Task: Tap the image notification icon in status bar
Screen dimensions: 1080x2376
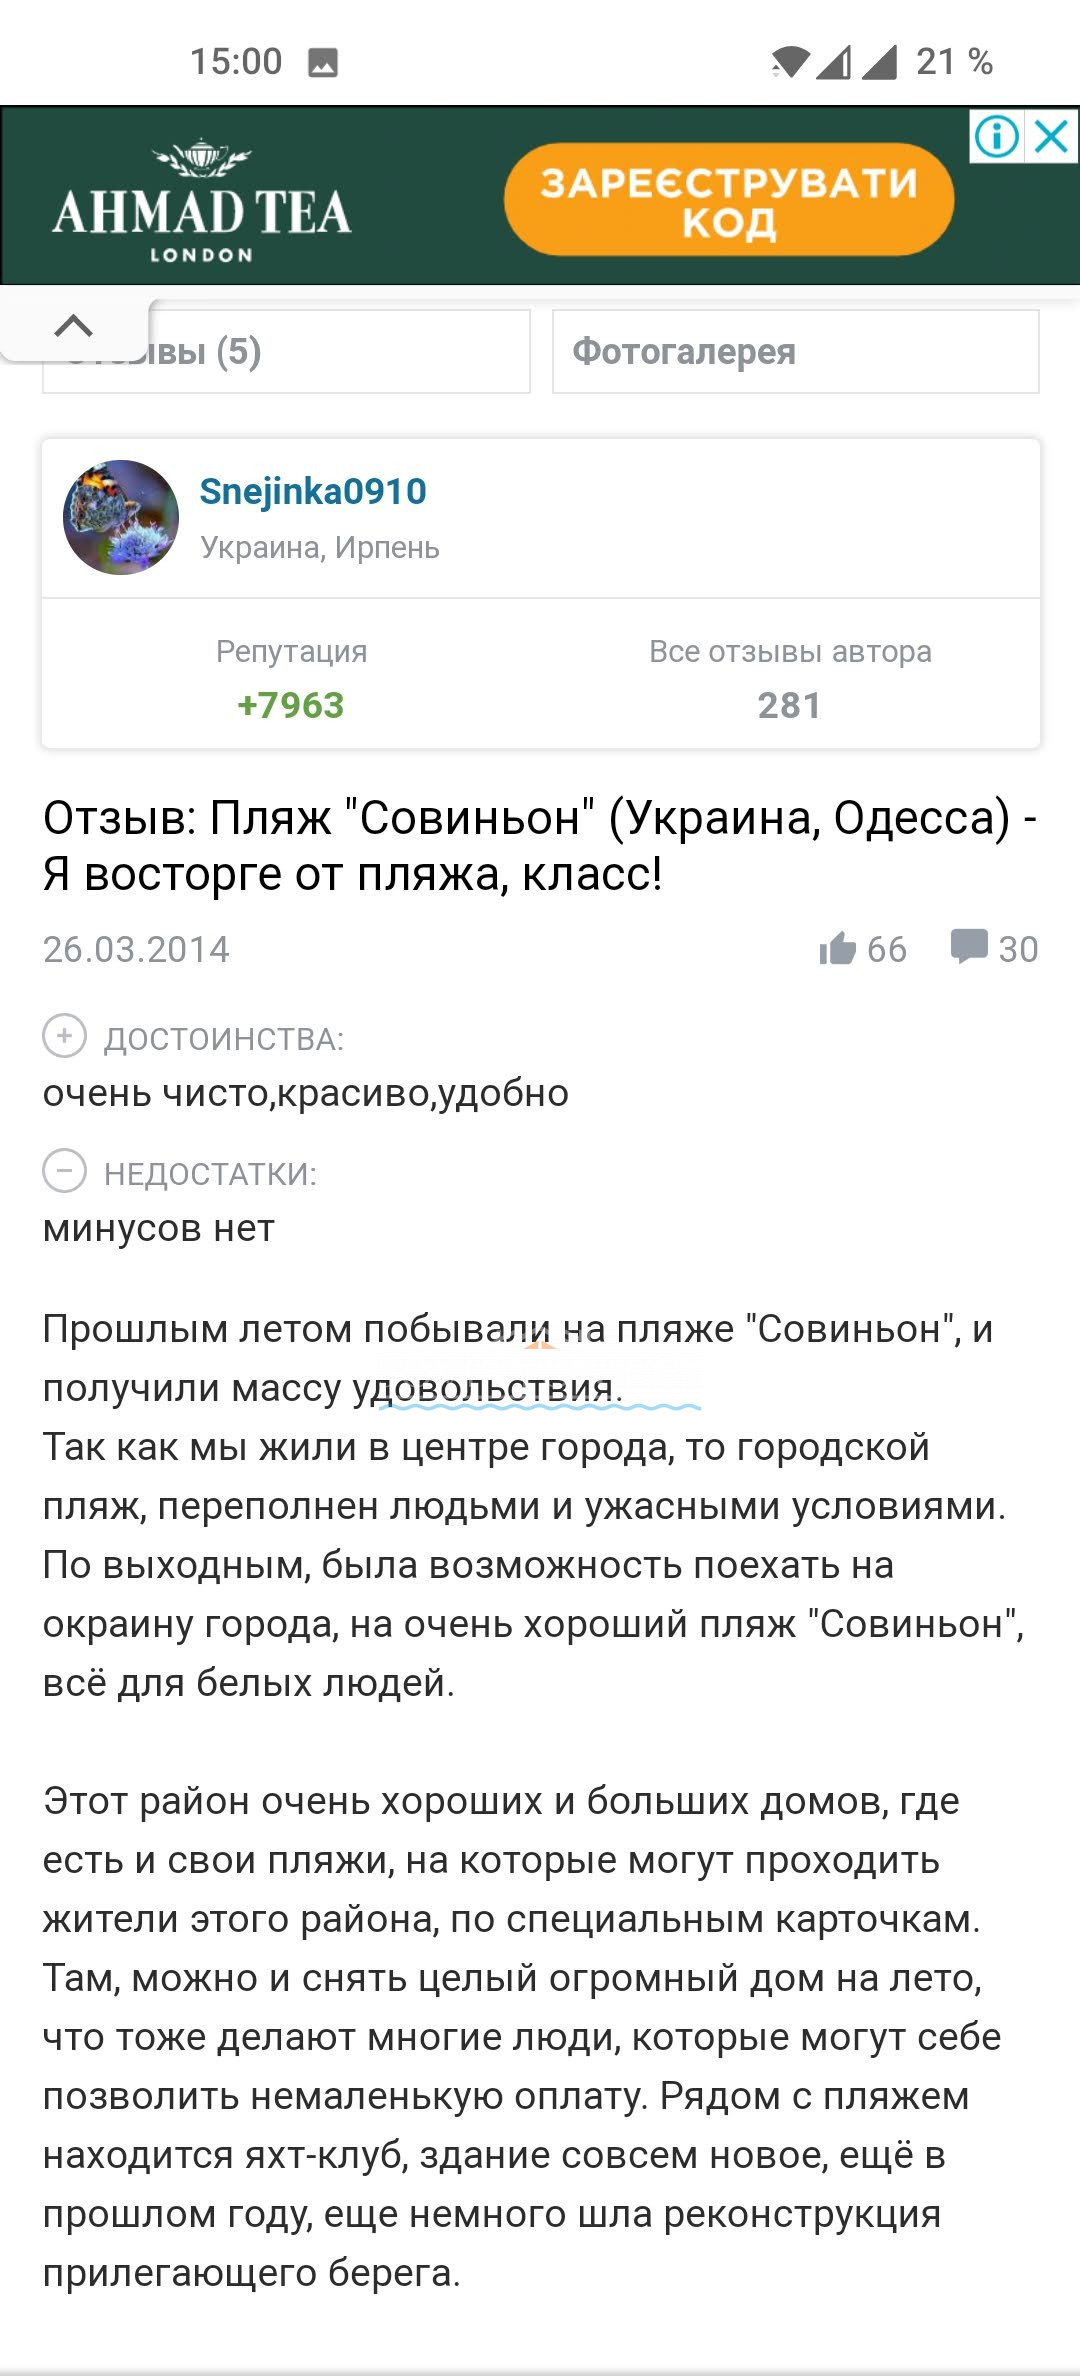Action: click(323, 63)
